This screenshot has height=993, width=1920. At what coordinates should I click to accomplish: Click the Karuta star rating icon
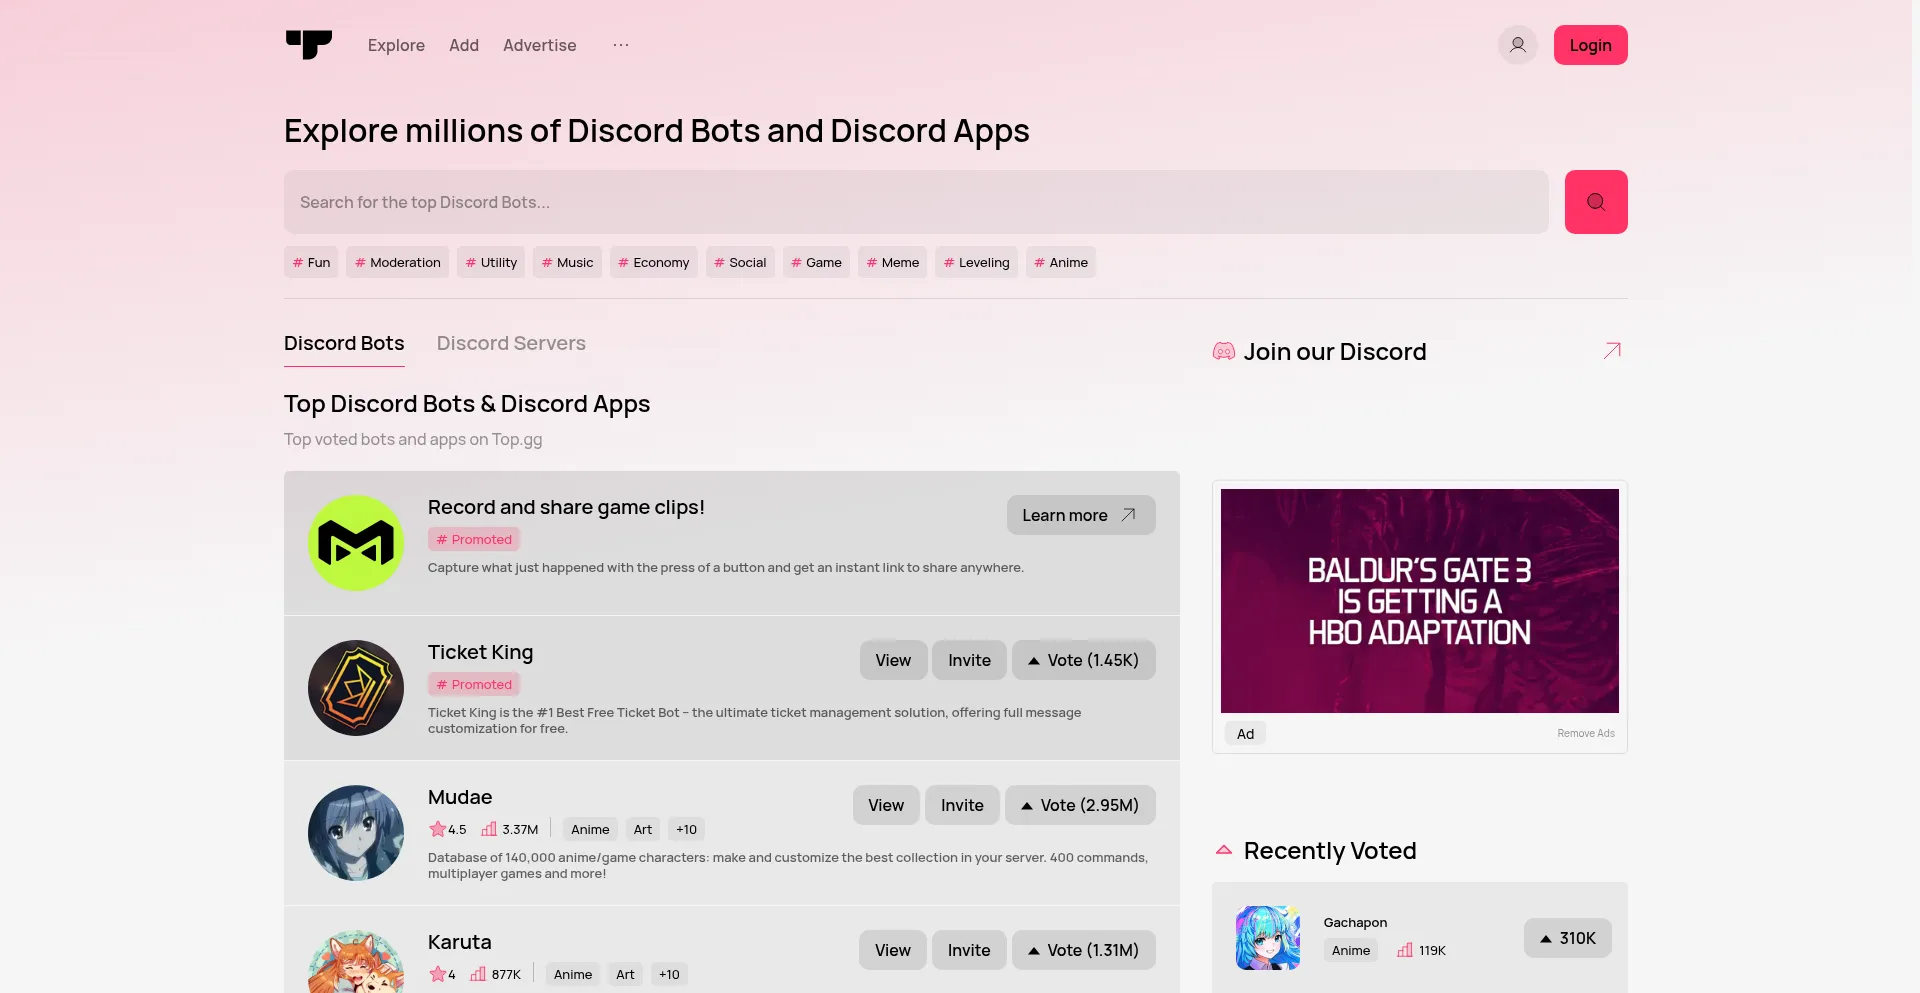point(437,974)
